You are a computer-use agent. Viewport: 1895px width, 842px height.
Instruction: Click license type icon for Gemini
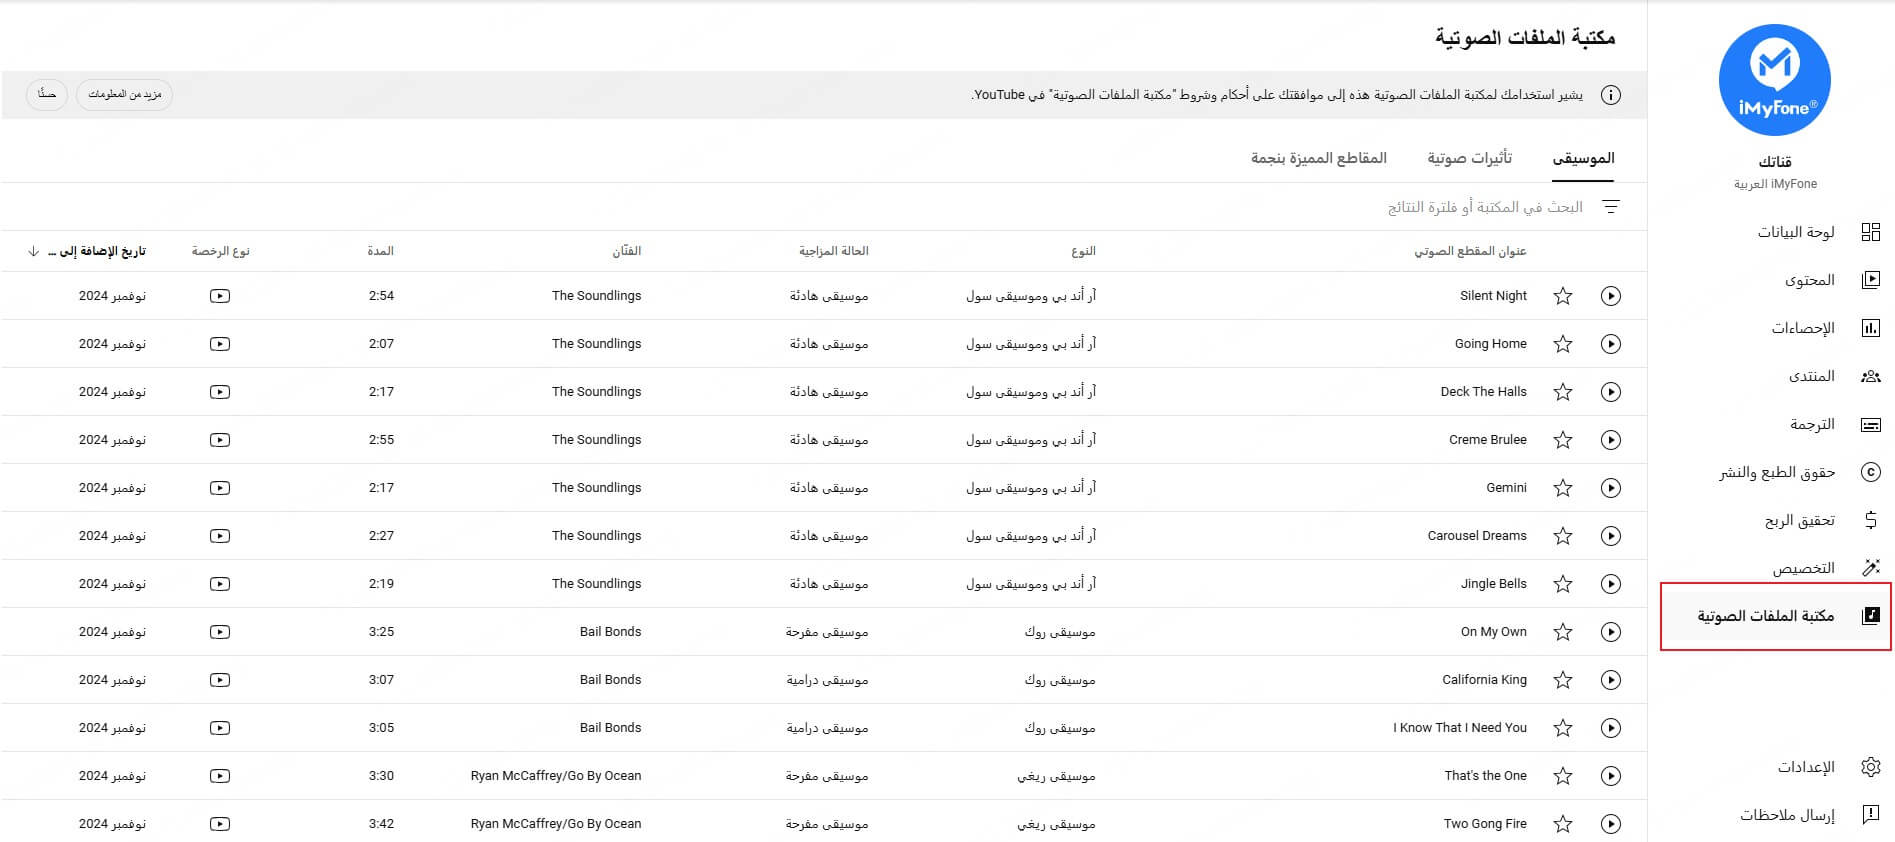click(x=220, y=488)
